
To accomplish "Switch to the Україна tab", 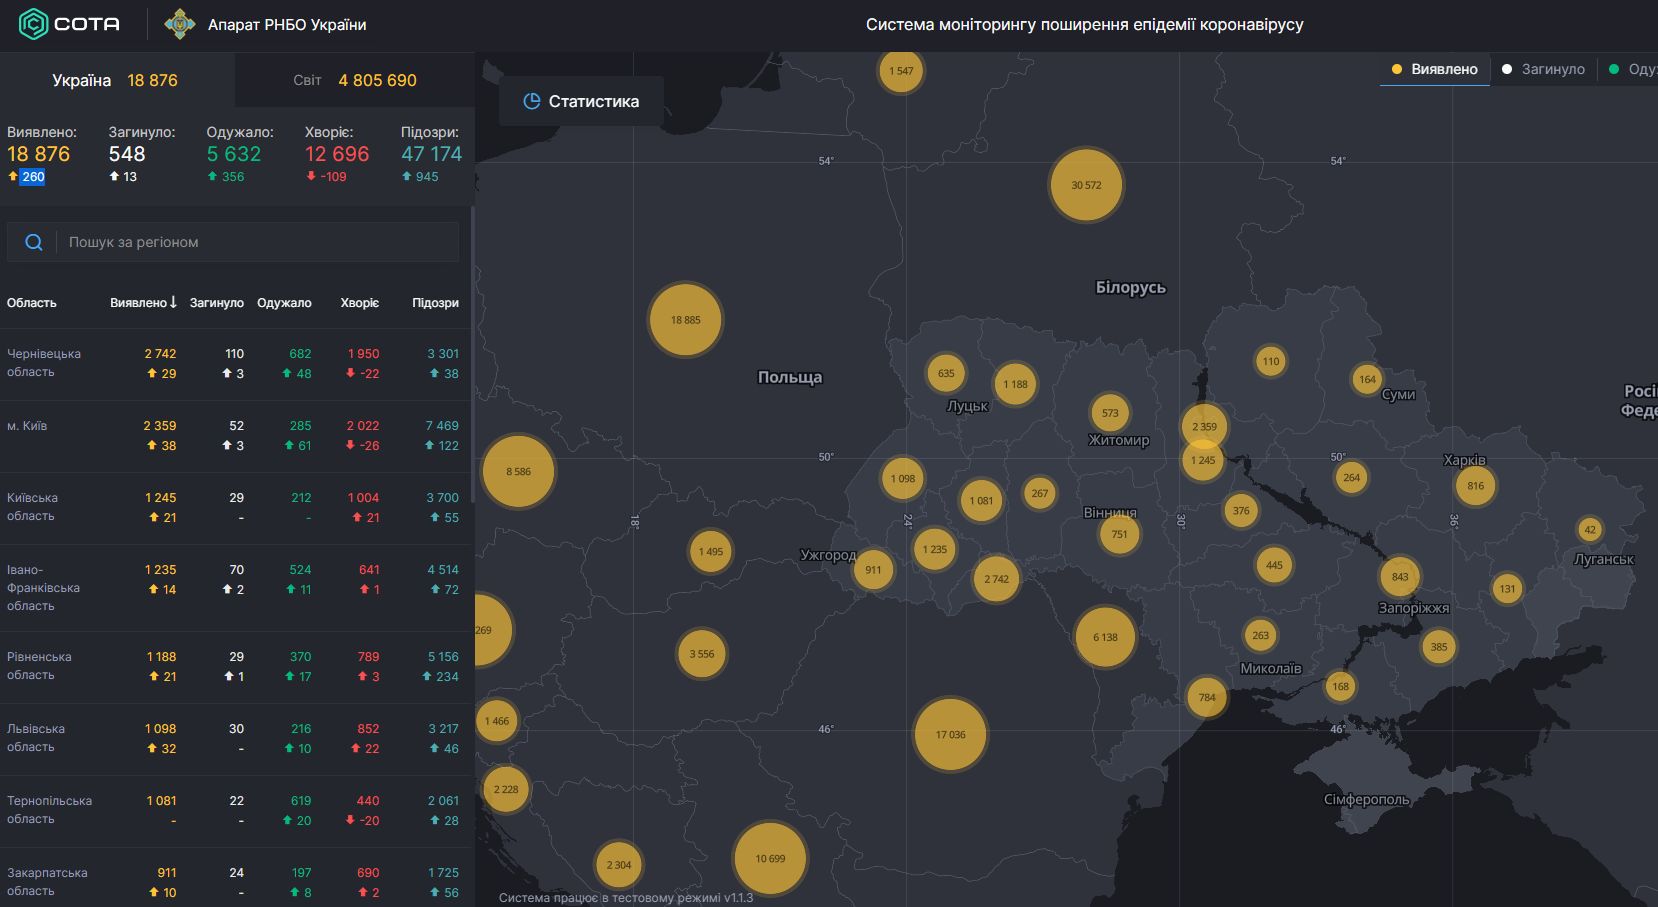I will coord(115,80).
